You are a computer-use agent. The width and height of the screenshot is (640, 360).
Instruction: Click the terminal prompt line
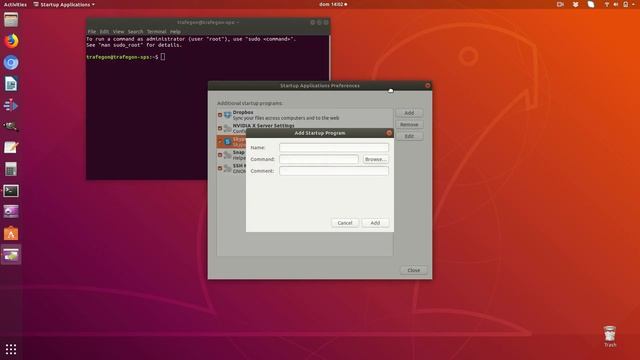pos(126,57)
